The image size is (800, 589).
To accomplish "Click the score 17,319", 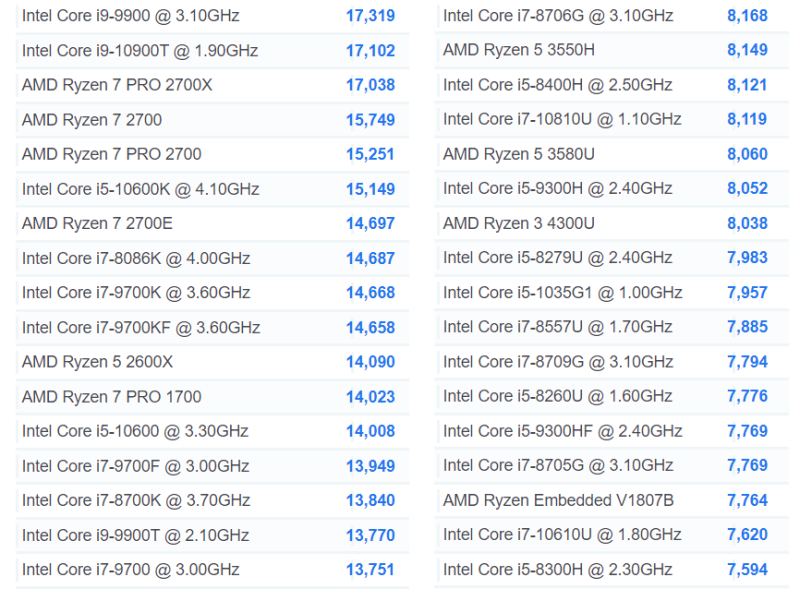I will [370, 16].
